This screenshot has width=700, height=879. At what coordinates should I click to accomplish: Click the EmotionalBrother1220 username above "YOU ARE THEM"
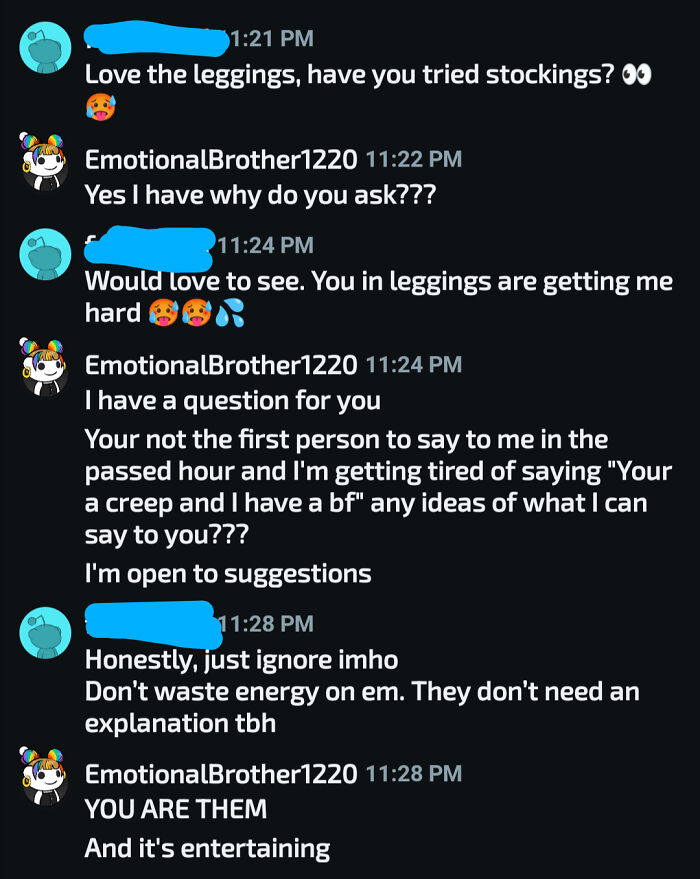point(220,773)
